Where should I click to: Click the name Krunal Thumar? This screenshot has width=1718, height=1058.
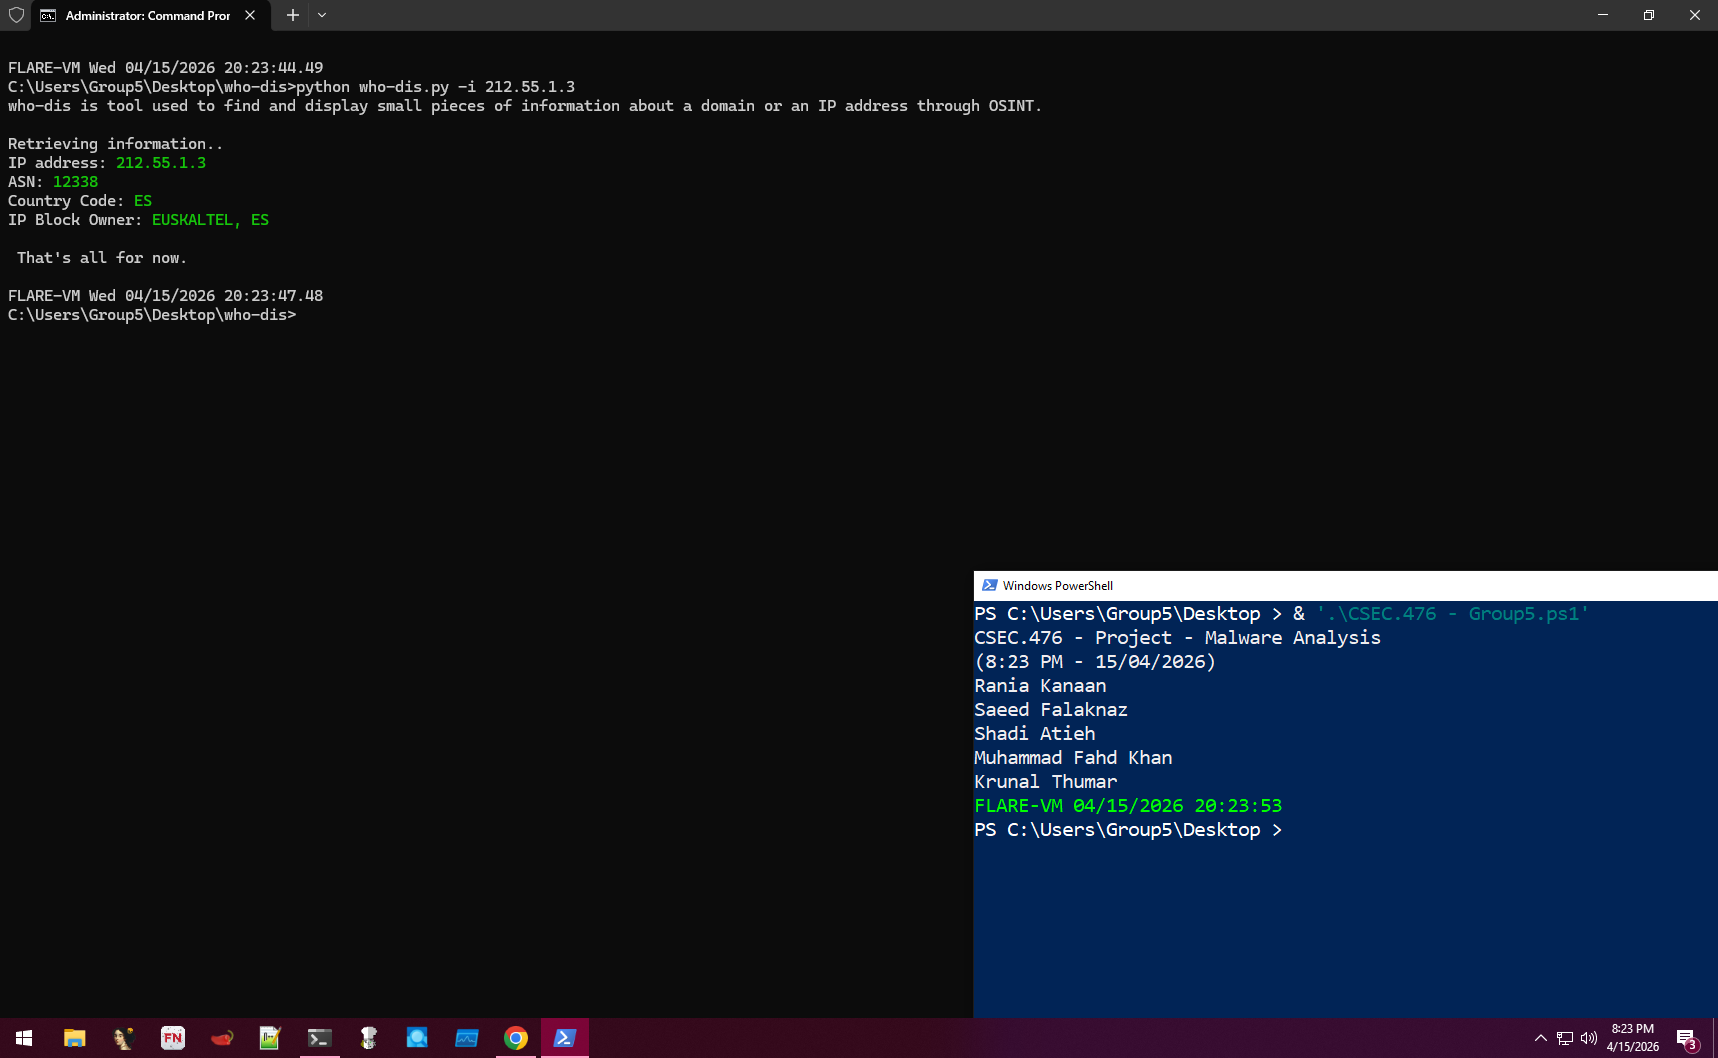tap(1046, 782)
